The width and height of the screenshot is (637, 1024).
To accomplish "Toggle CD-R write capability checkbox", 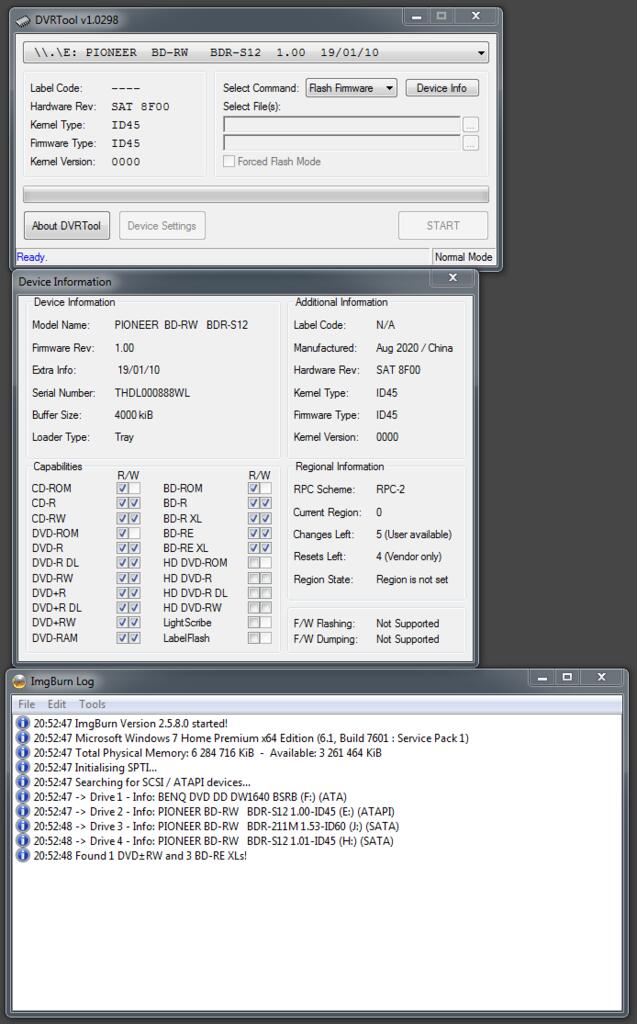I will pyautogui.click(x=134, y=503).
